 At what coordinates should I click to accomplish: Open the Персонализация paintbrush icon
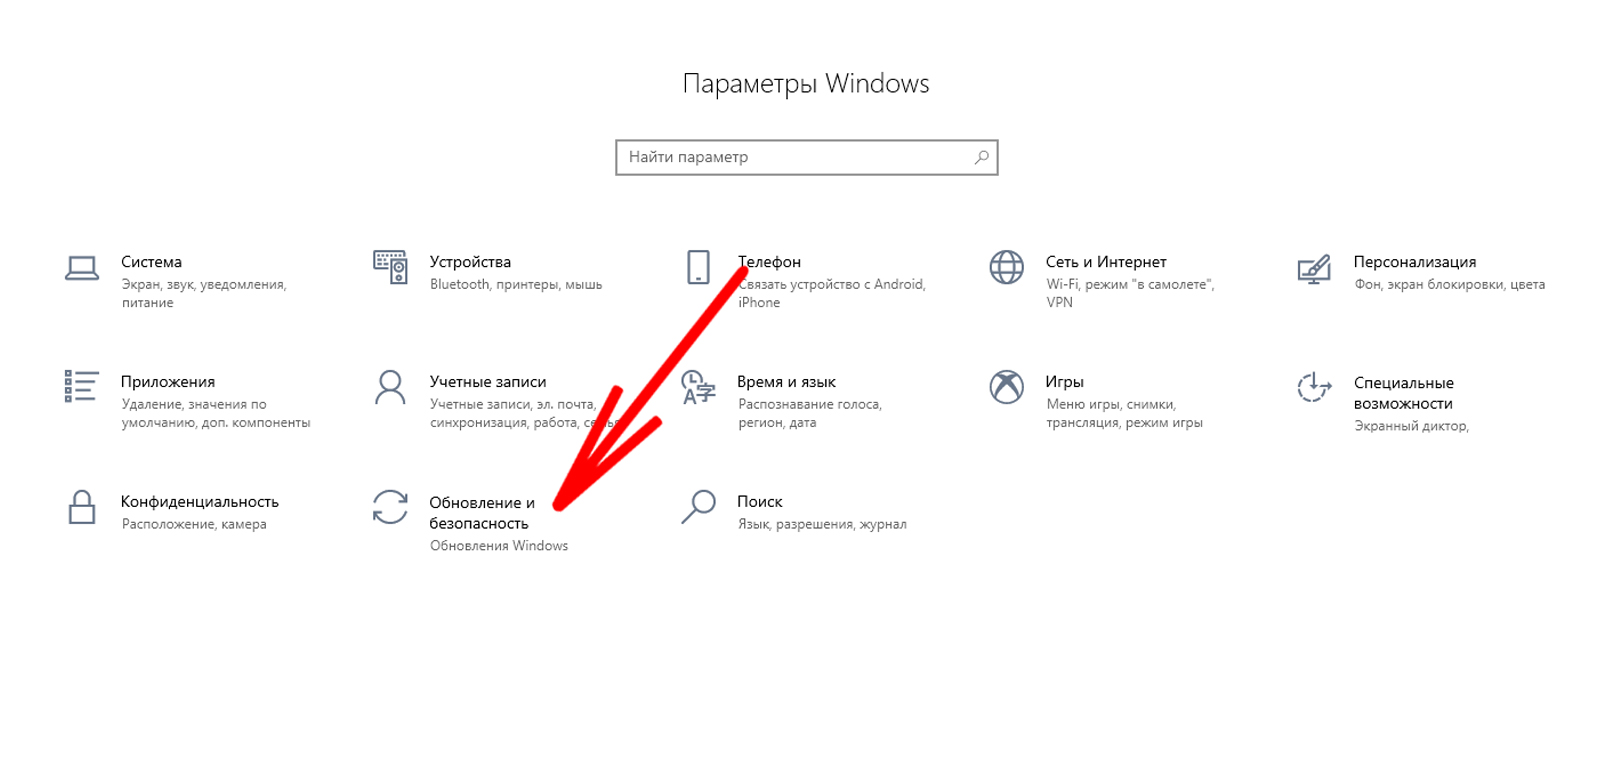coord(1314,268)
